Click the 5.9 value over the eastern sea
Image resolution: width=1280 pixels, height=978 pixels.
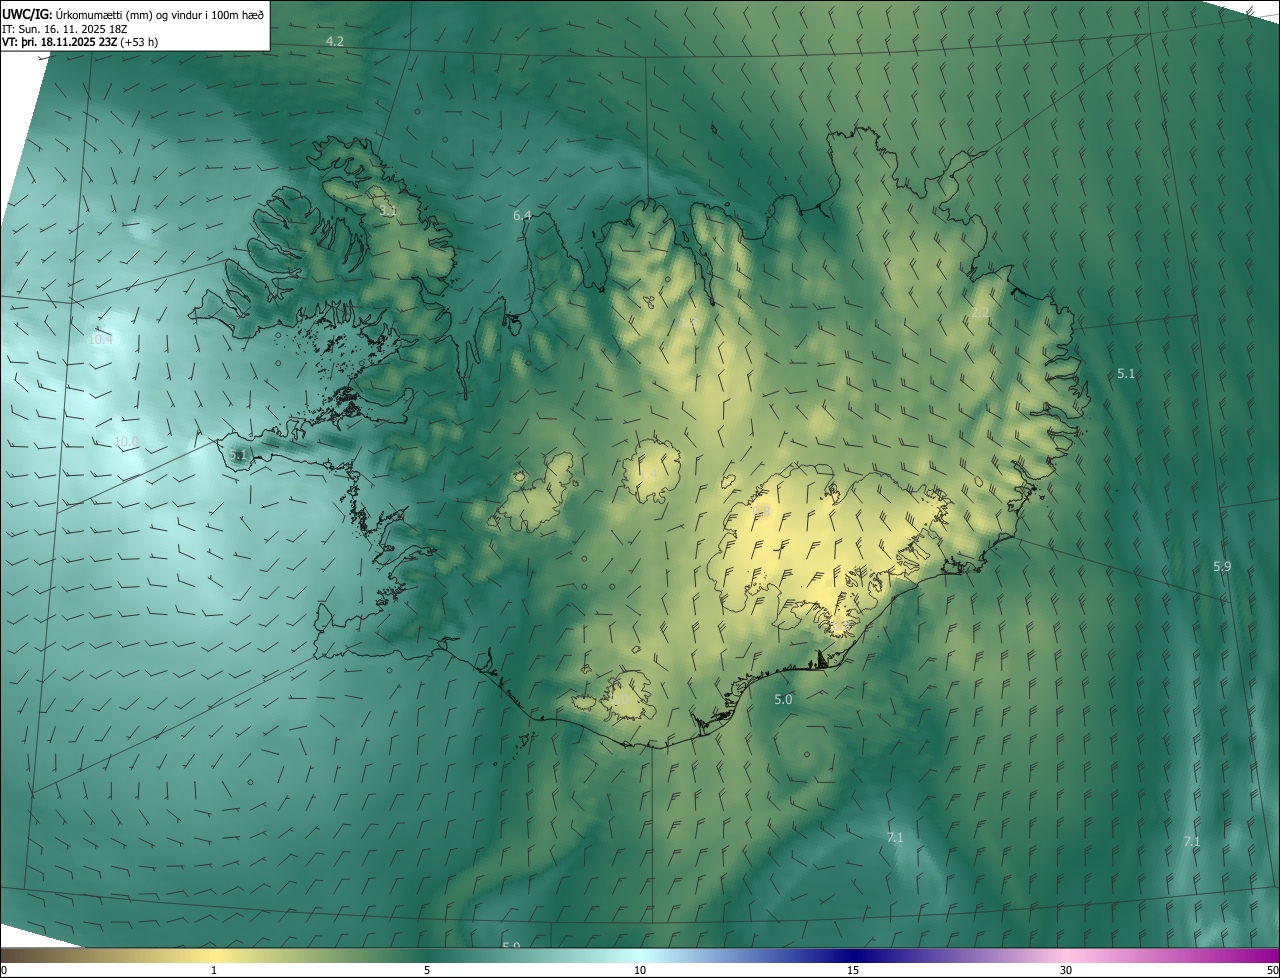click(x=1222, y=566)
